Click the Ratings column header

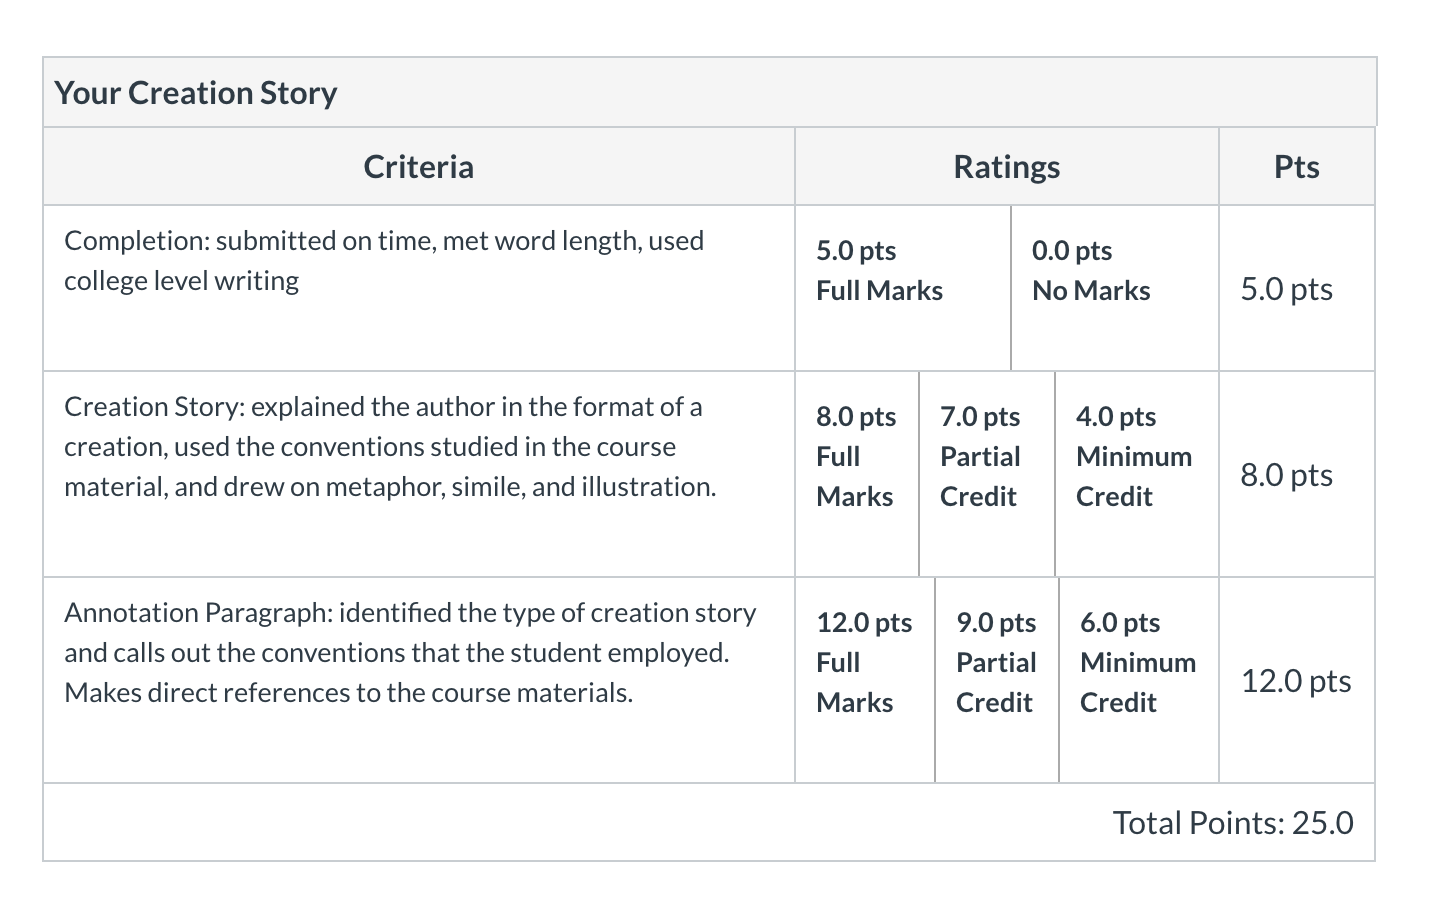click(1006, 167)
